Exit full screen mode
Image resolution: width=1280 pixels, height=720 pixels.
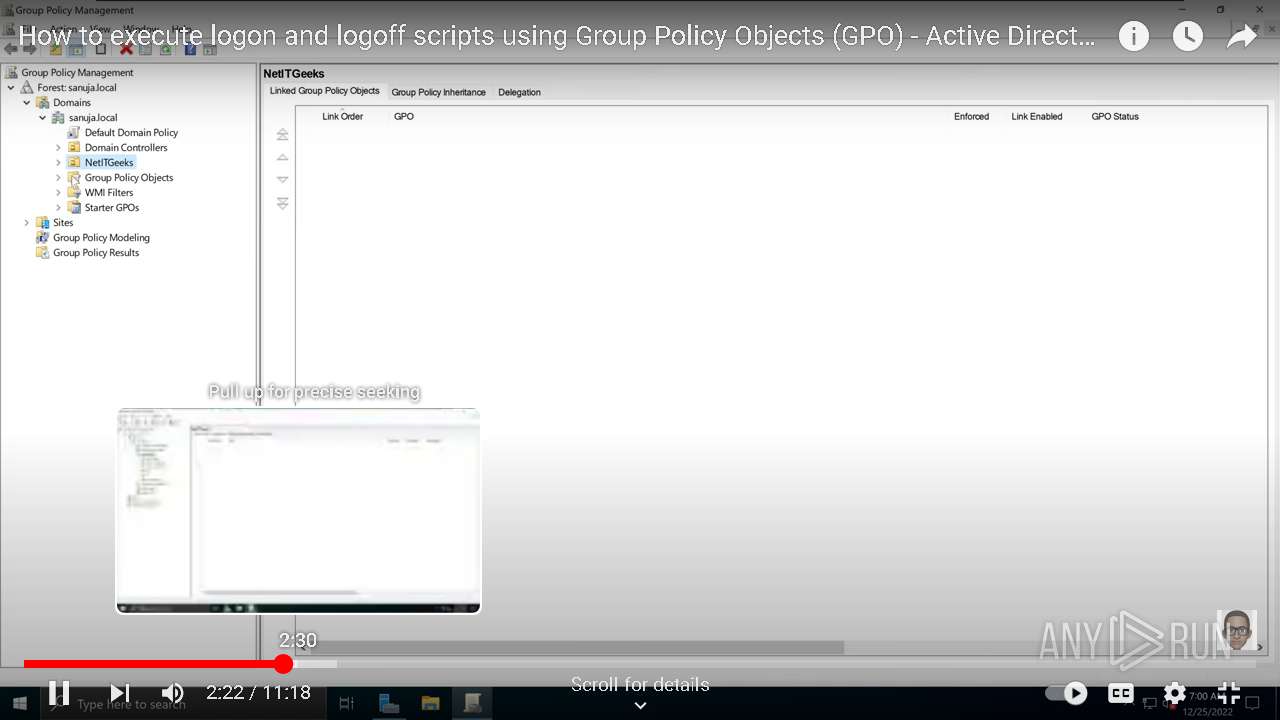1229,693
